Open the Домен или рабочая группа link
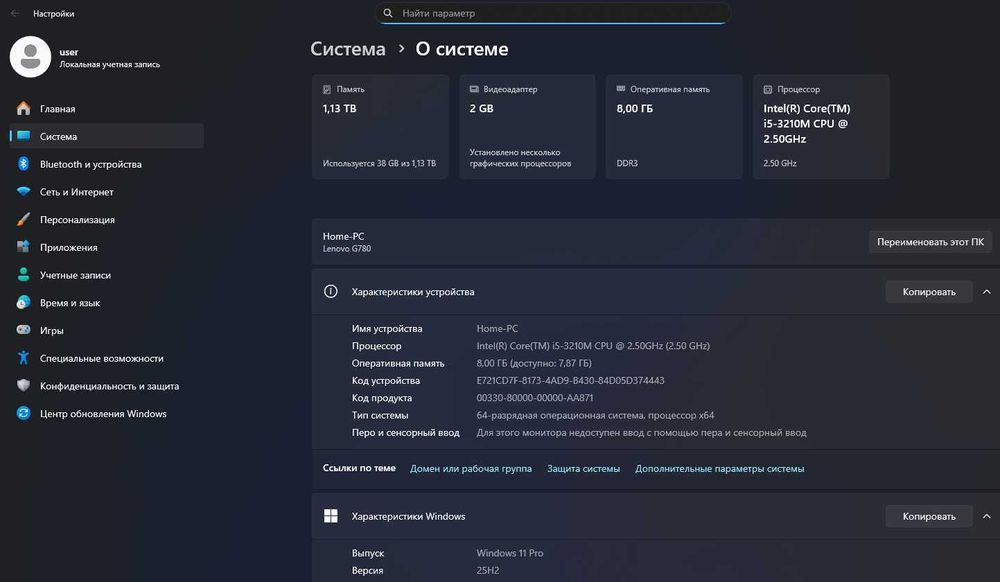Viewport: 1000px width, 582px height. coord(471,468)
